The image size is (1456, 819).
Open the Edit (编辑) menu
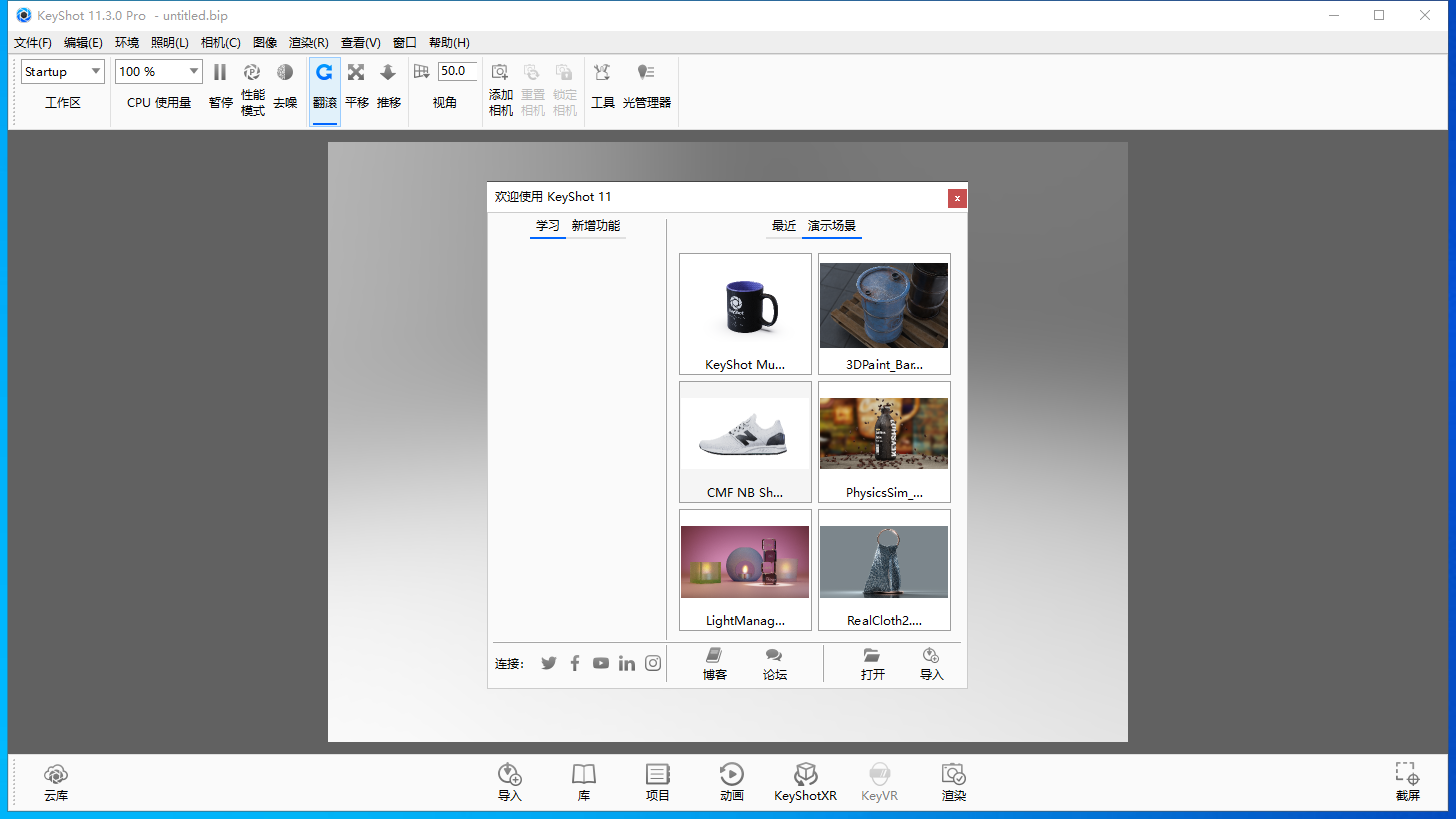[x=83, y=43]
